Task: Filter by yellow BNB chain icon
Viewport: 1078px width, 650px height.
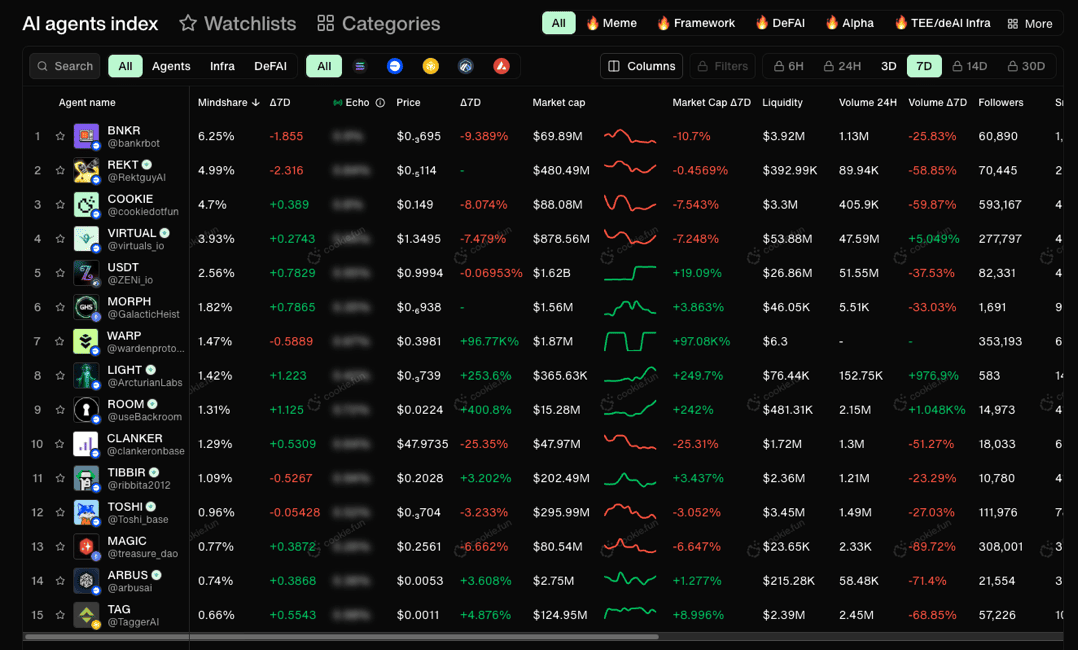Action: [430, 66]
